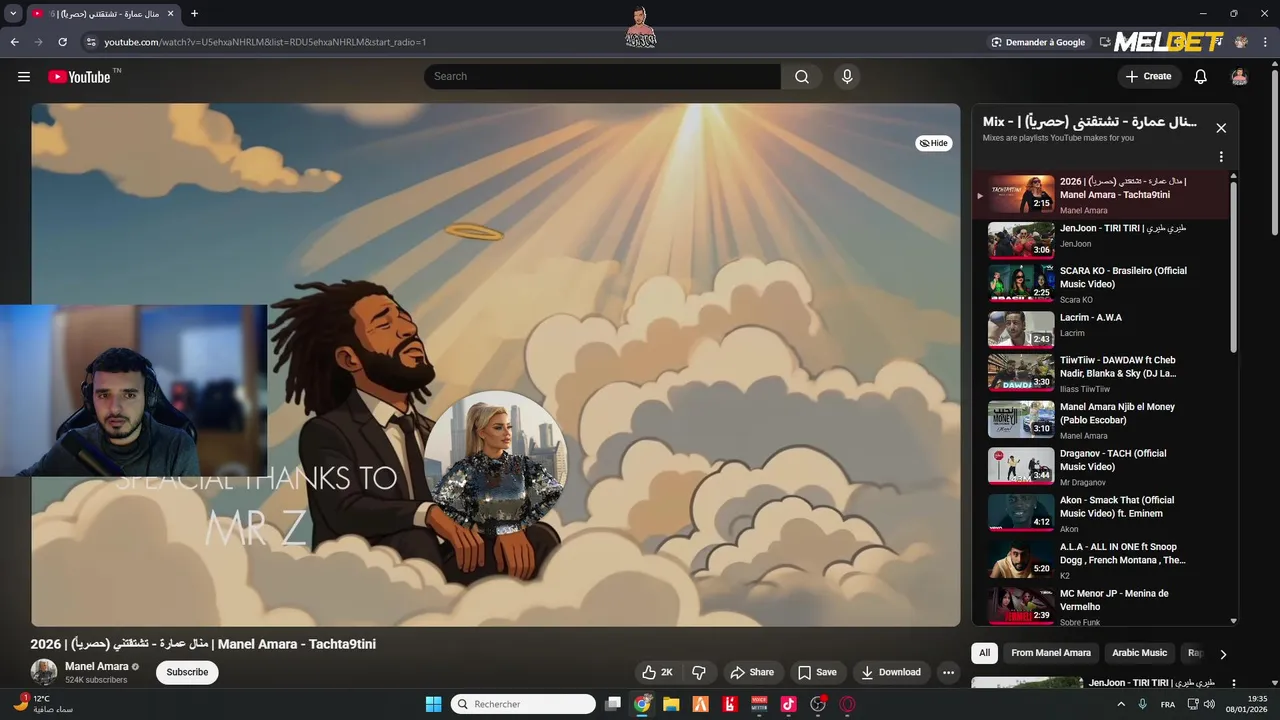The width and height of the screenshot is (1280, 720).
Task: Open taskbar volume control
Action: pyautogui.click(x=1209, y=704)
